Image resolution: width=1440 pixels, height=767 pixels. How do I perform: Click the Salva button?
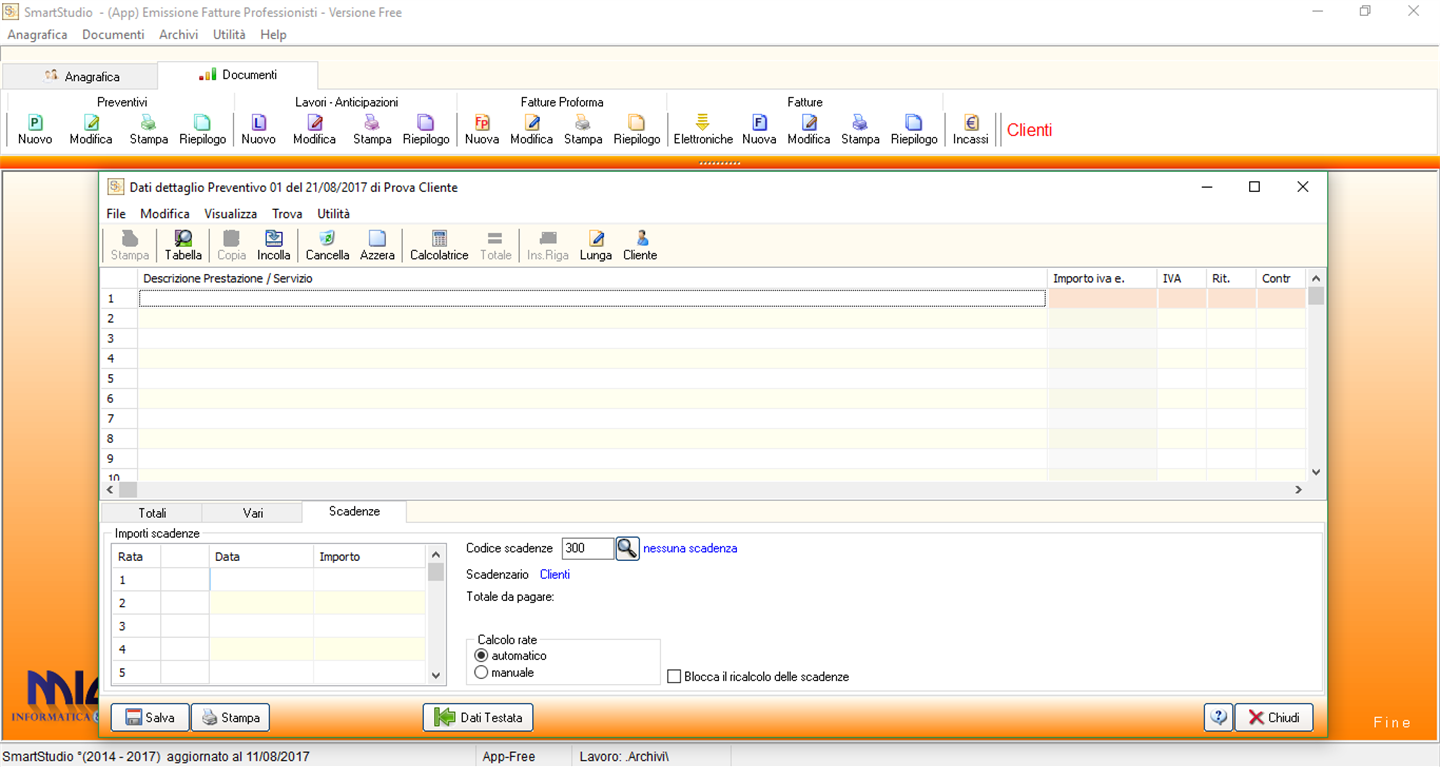tap(150, 717)
